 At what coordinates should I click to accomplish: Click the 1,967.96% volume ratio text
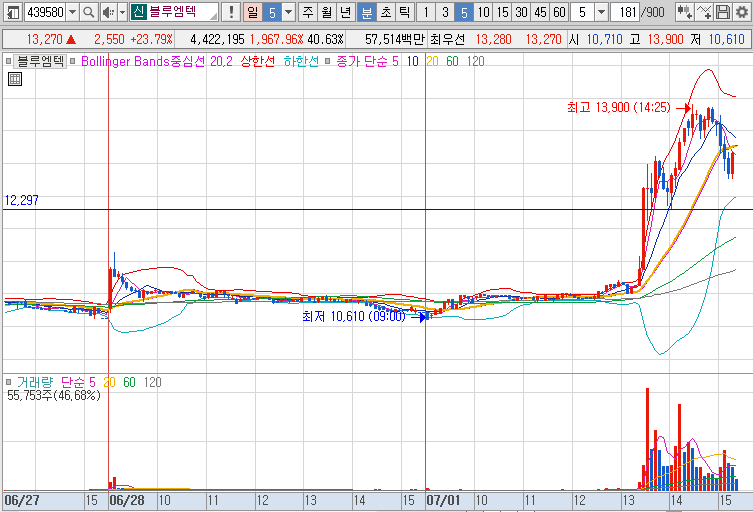coord(277,39)
